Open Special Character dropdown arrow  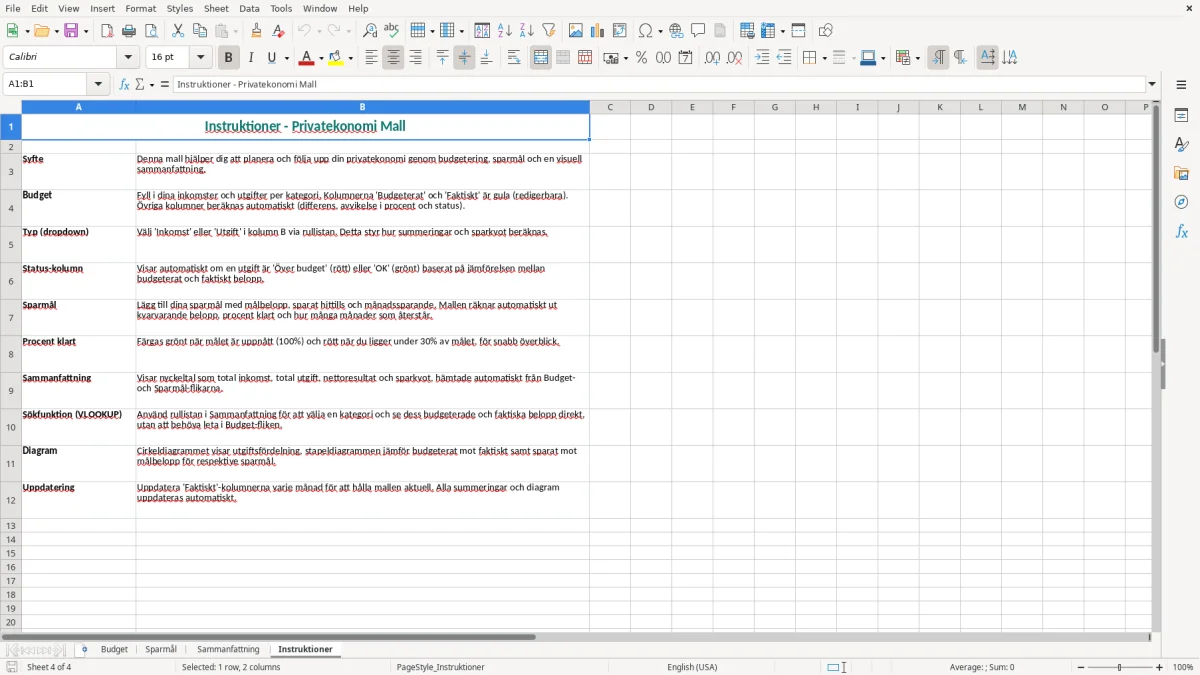coord(660,31)
